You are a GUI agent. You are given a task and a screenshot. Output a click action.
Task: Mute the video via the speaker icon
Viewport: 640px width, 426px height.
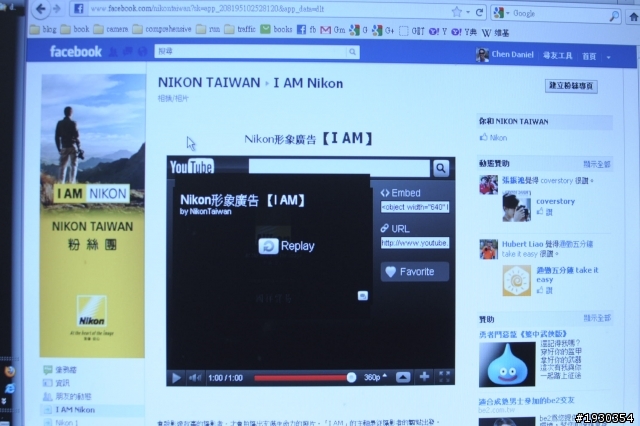[x=195, y=378]
